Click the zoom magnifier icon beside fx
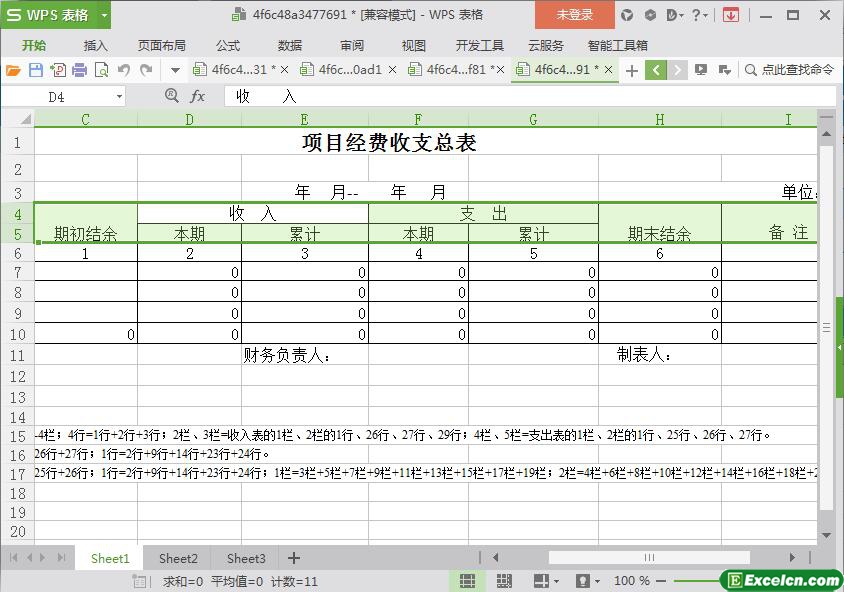 pyautogui.click(x=171, y=96)
